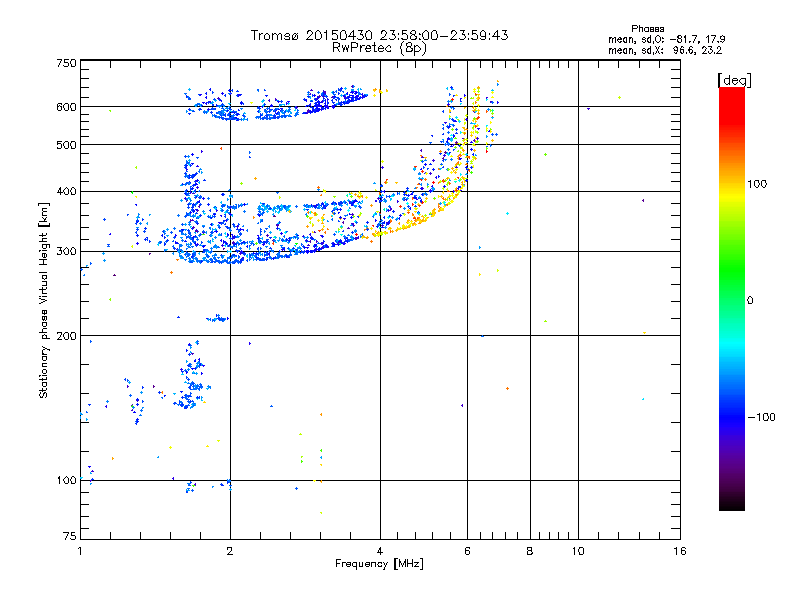
Task: Select the RwPretec (8p) subtitle
Action: tap(380, 47)
